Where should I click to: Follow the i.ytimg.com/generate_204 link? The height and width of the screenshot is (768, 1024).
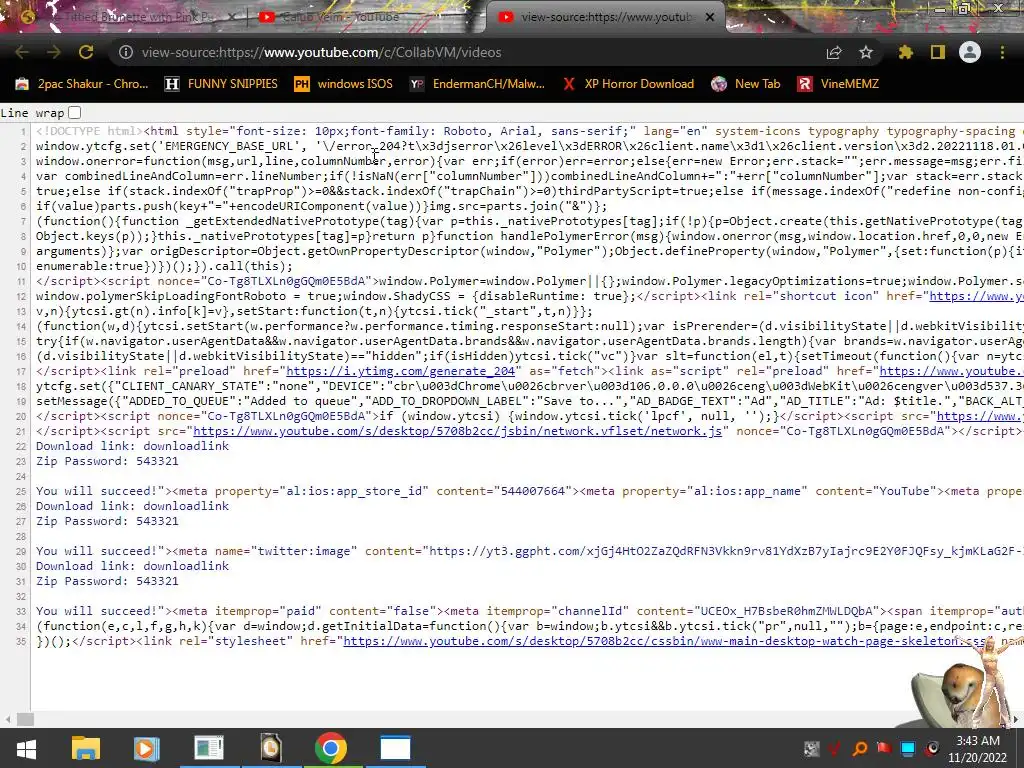[400, 371]
